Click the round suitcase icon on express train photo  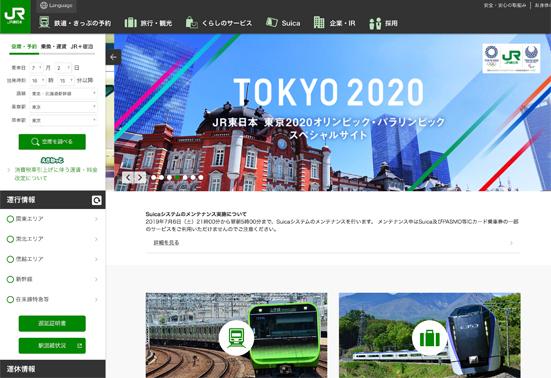point(429,338)
